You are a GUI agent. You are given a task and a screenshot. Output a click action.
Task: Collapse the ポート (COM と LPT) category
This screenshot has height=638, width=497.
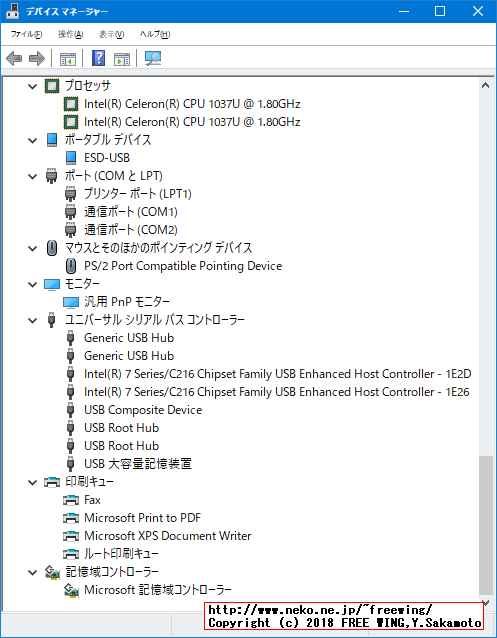(33, 177)
